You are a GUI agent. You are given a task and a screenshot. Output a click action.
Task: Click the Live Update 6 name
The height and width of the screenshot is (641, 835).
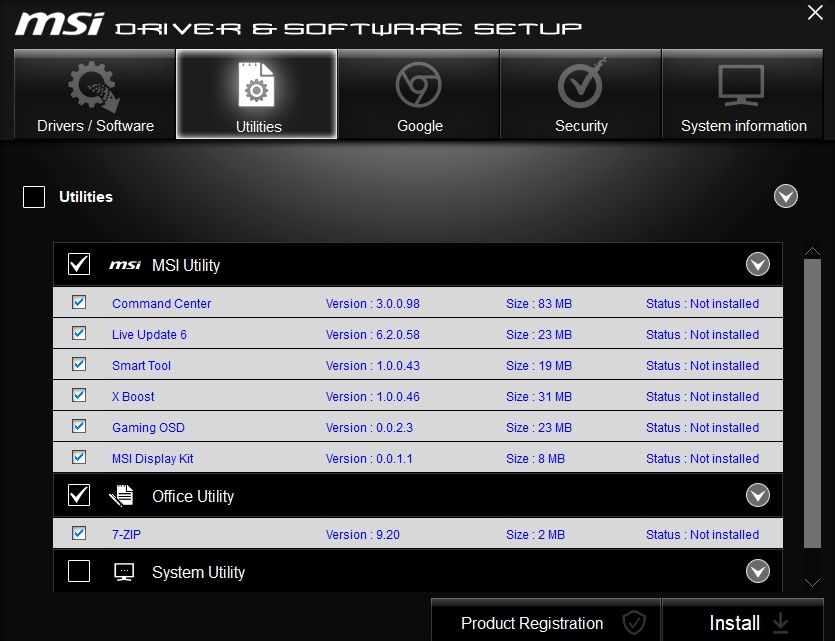click(x=149, y=334)
